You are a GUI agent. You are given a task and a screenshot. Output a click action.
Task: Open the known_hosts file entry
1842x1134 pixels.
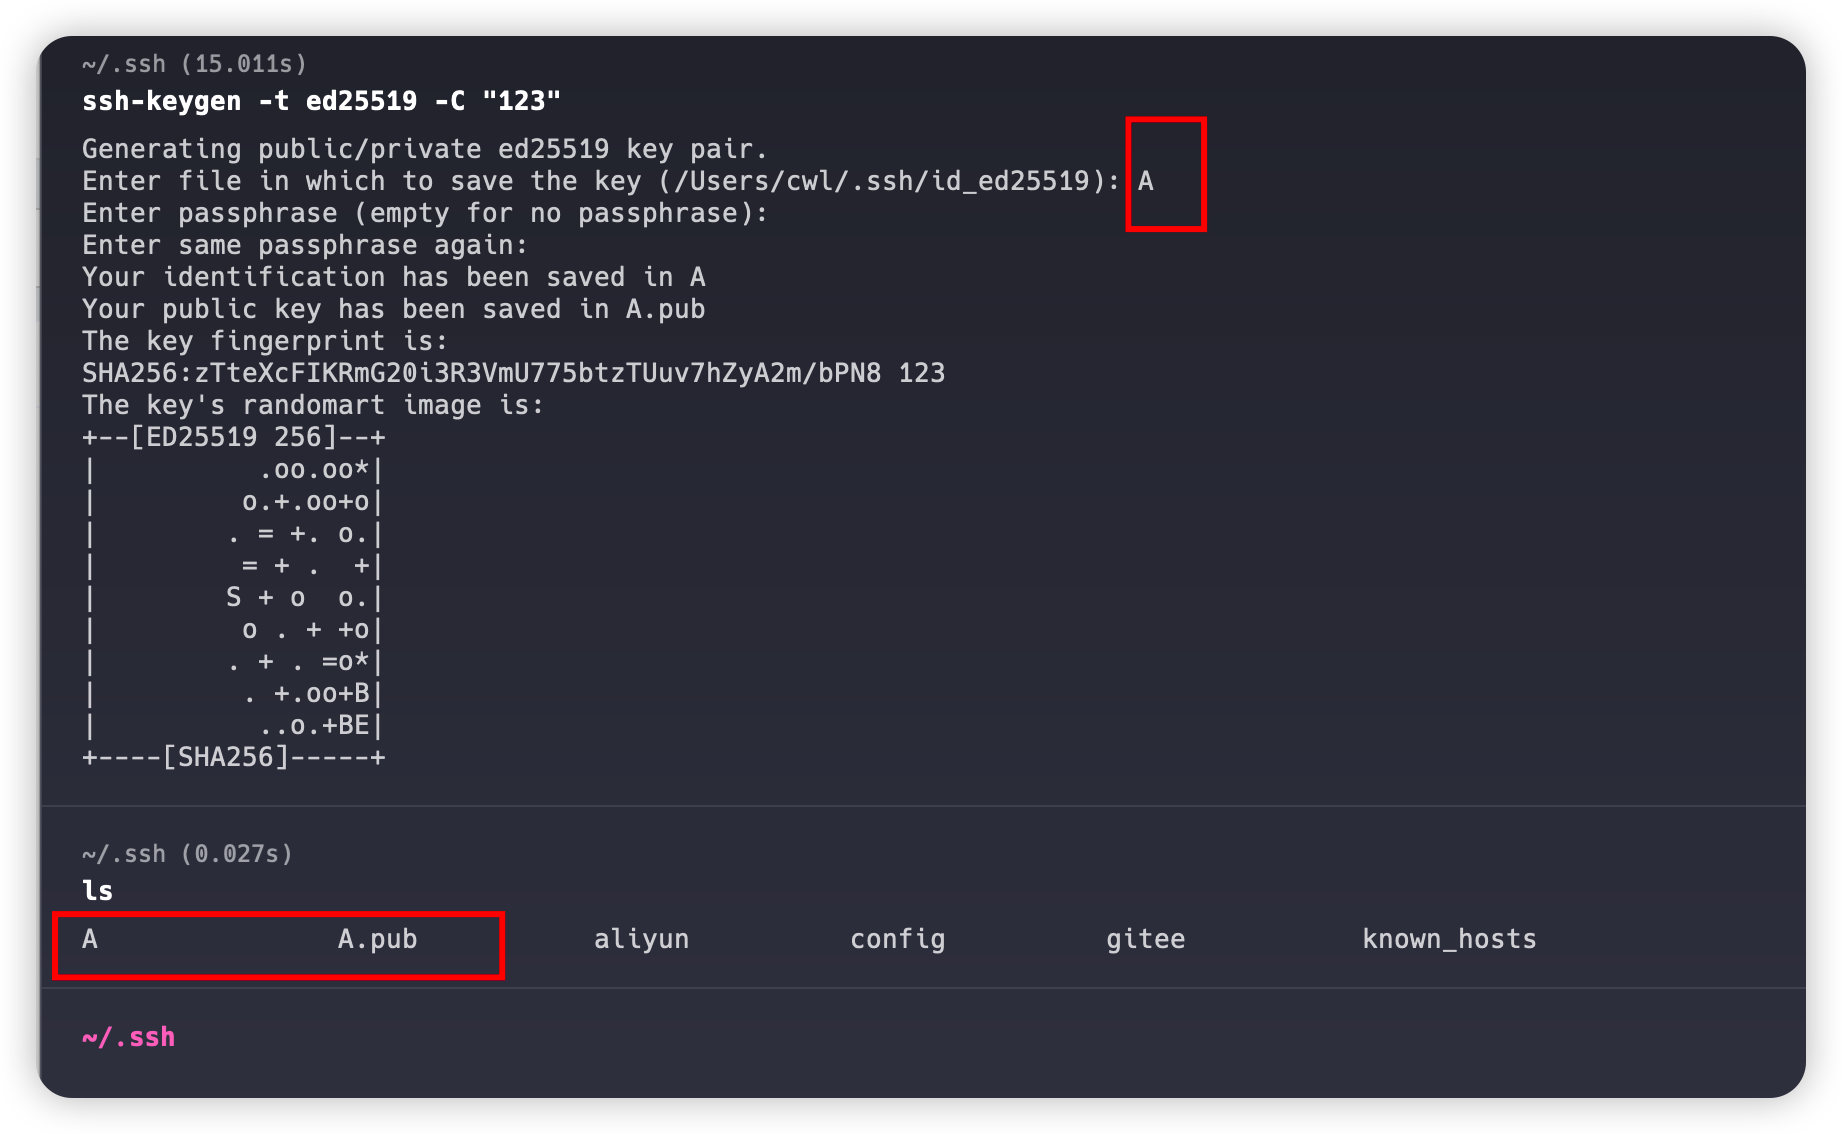tap(1449, 939)
